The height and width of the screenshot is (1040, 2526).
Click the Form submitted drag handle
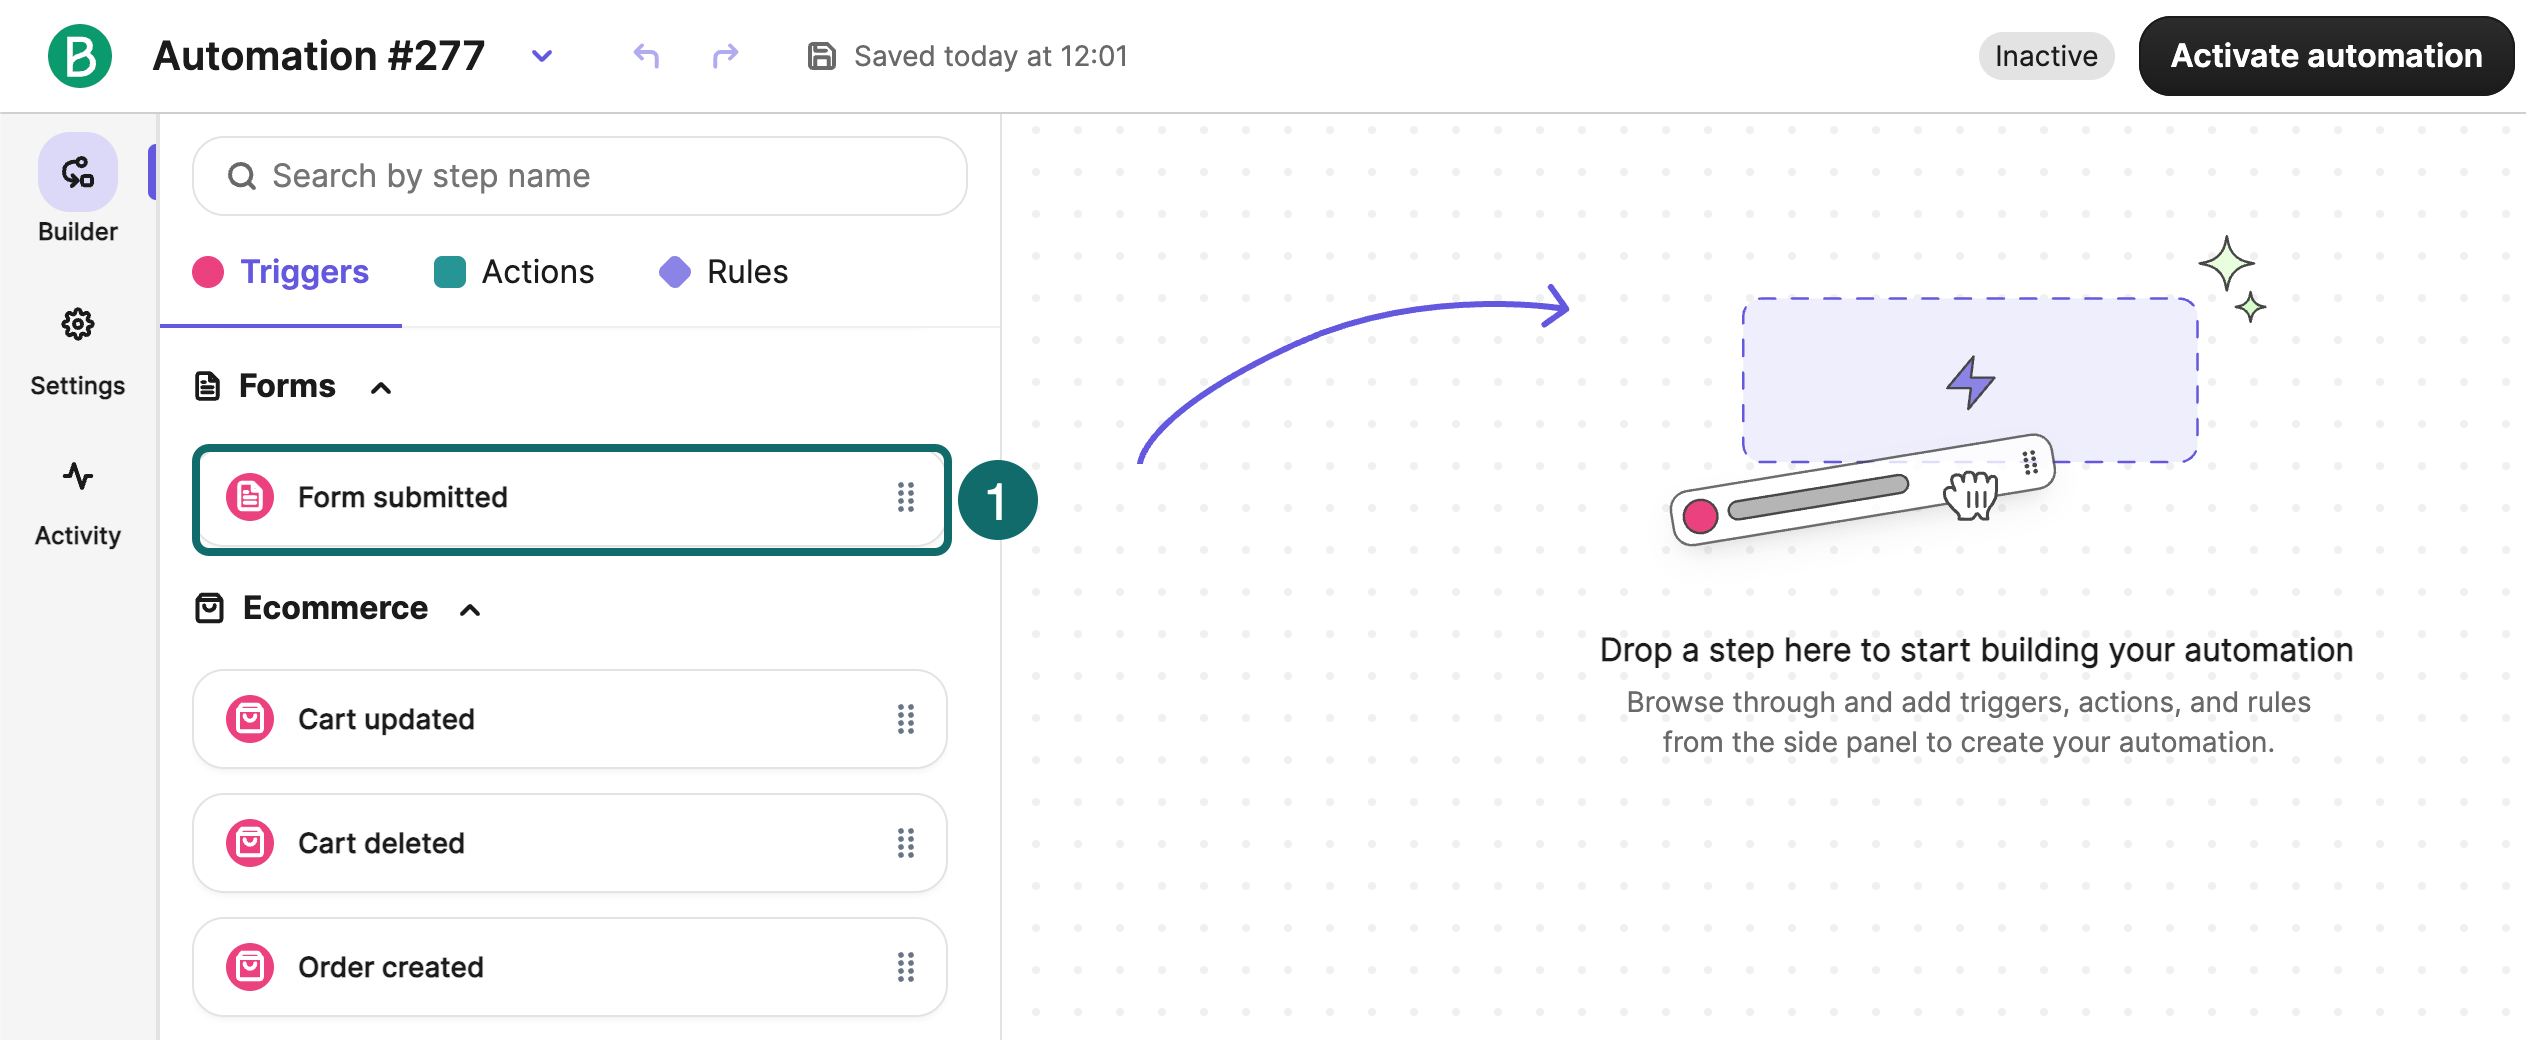(906, 497)
